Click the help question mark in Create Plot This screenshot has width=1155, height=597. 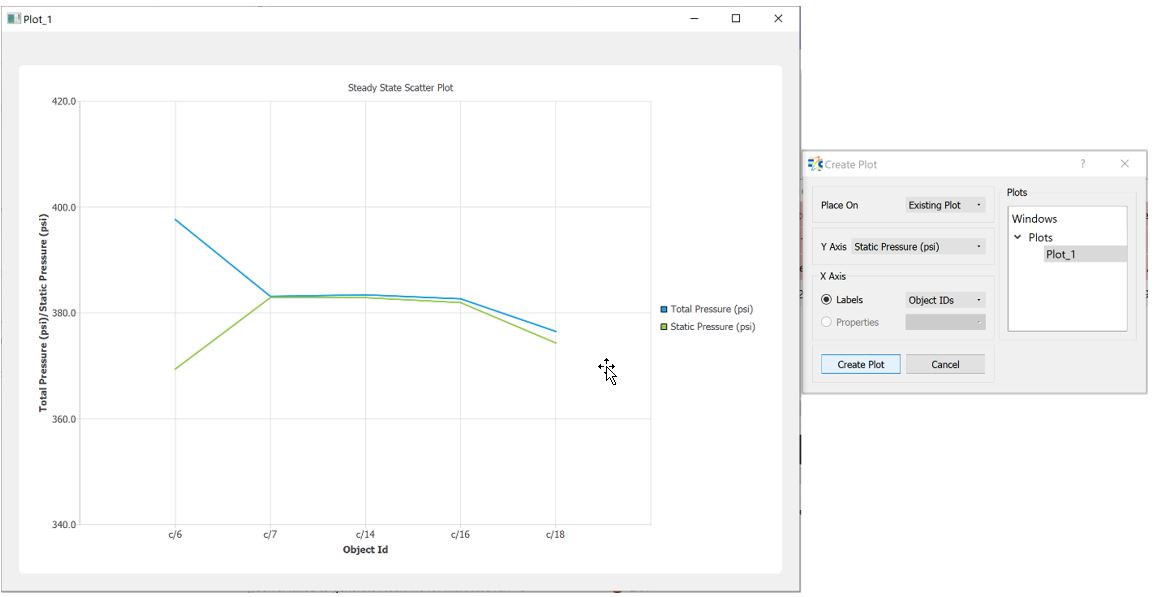point(1082,164)
